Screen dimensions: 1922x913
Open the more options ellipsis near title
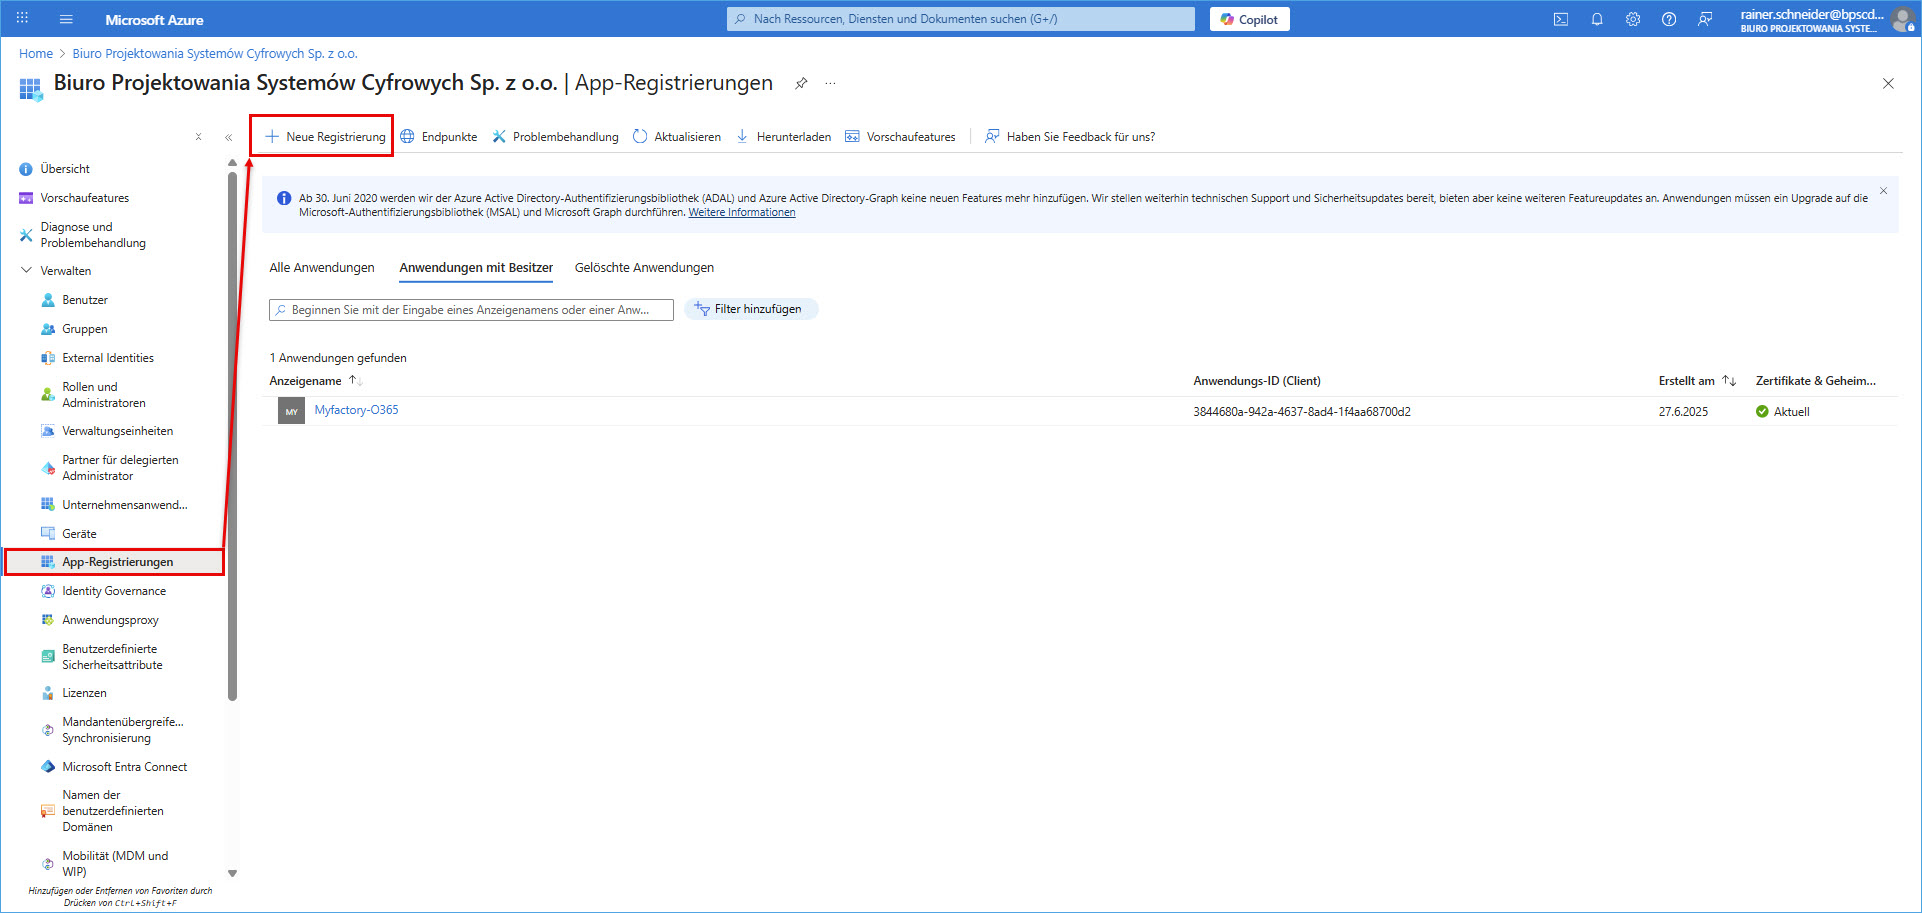[x=830, y=83]
